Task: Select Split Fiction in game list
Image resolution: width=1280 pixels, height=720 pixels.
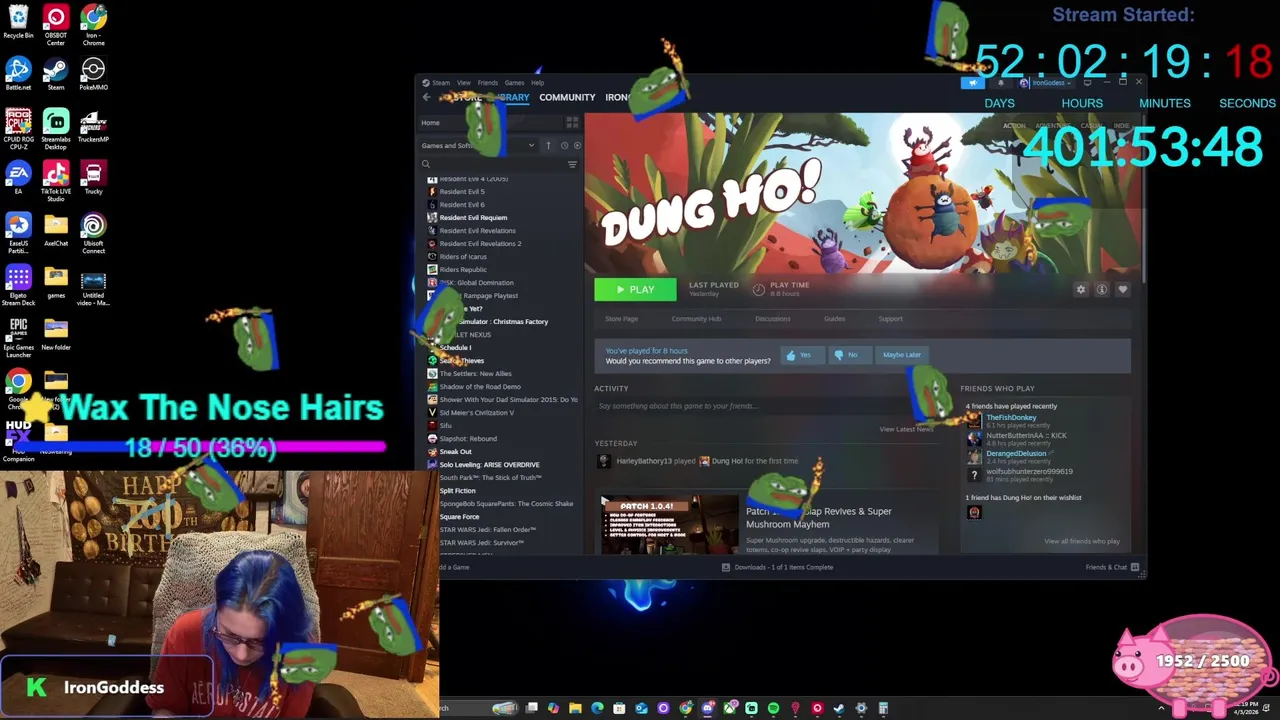Action: 456,490
